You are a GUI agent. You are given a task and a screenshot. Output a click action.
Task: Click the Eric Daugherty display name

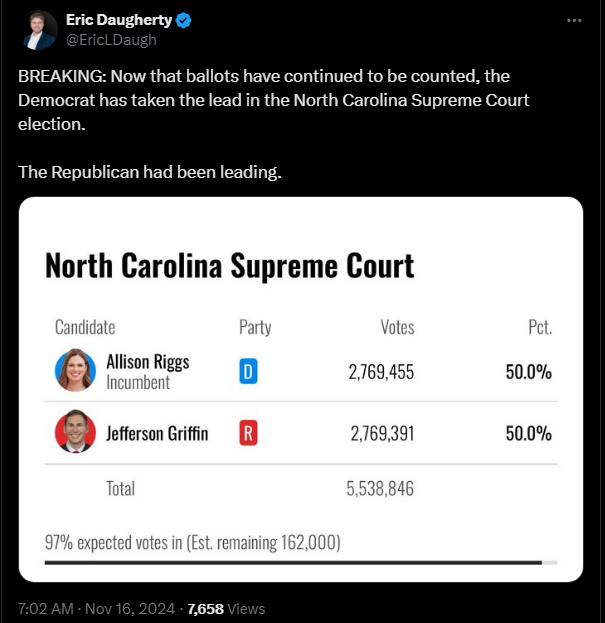[119, 20]
